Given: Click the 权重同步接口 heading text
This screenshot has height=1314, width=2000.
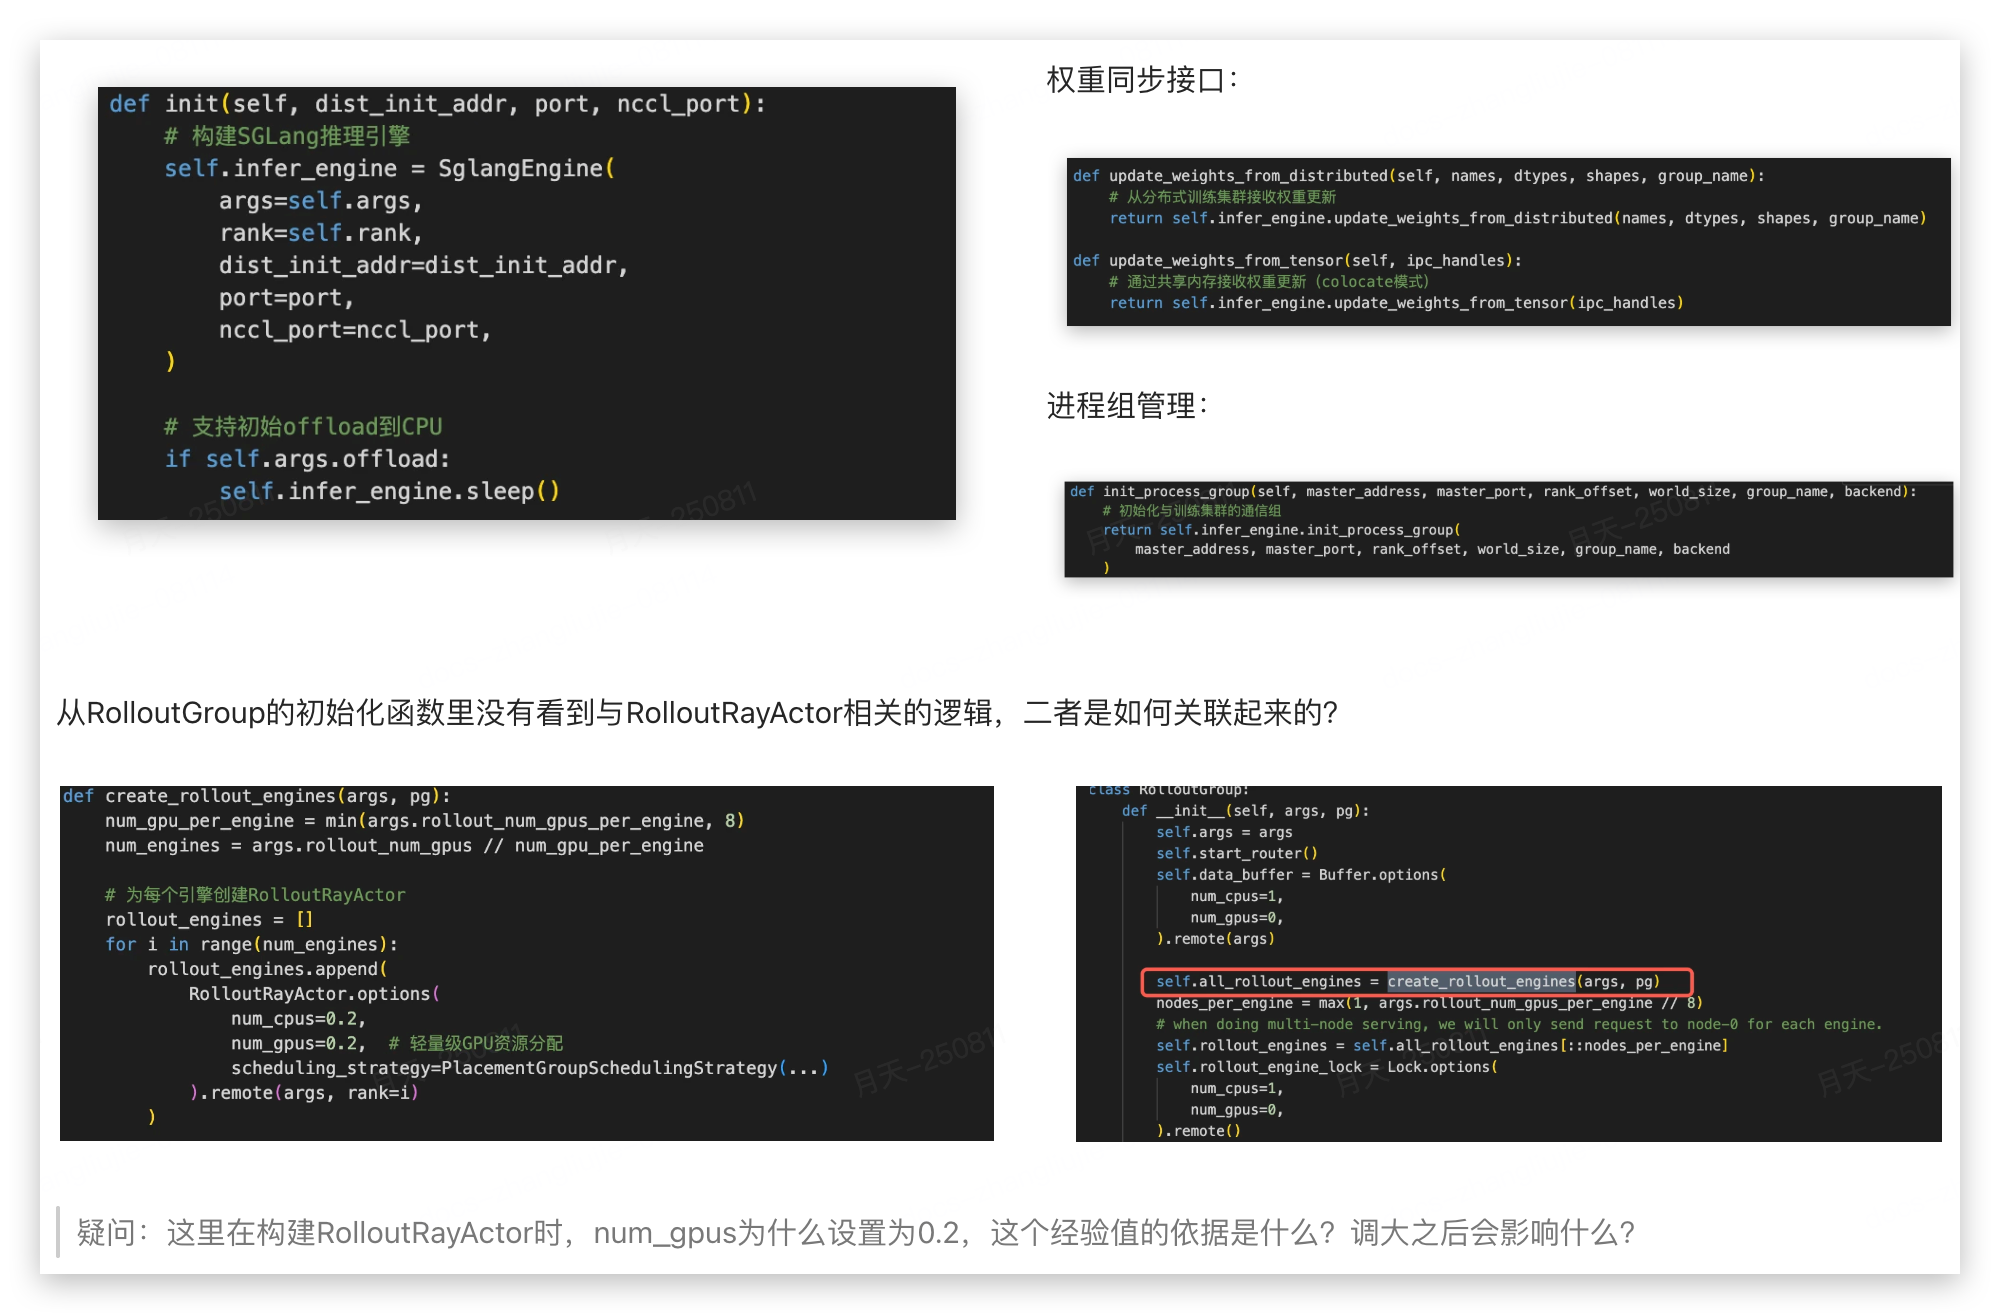Looking at the screenshot, I should (1141, 80).
